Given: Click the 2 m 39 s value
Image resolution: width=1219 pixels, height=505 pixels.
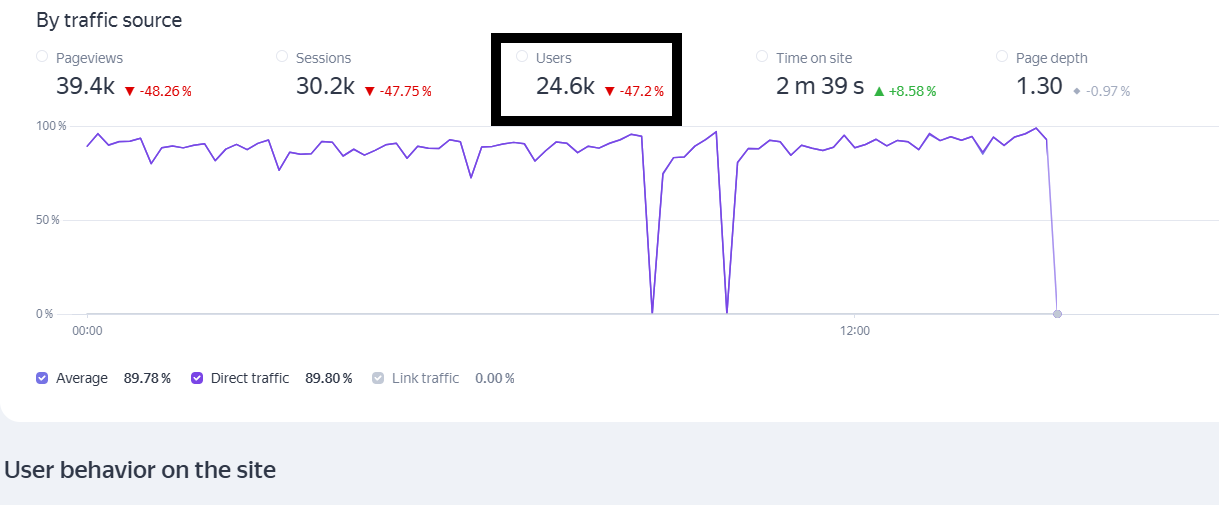Looking at the screenshot, I should coord(820,87).
